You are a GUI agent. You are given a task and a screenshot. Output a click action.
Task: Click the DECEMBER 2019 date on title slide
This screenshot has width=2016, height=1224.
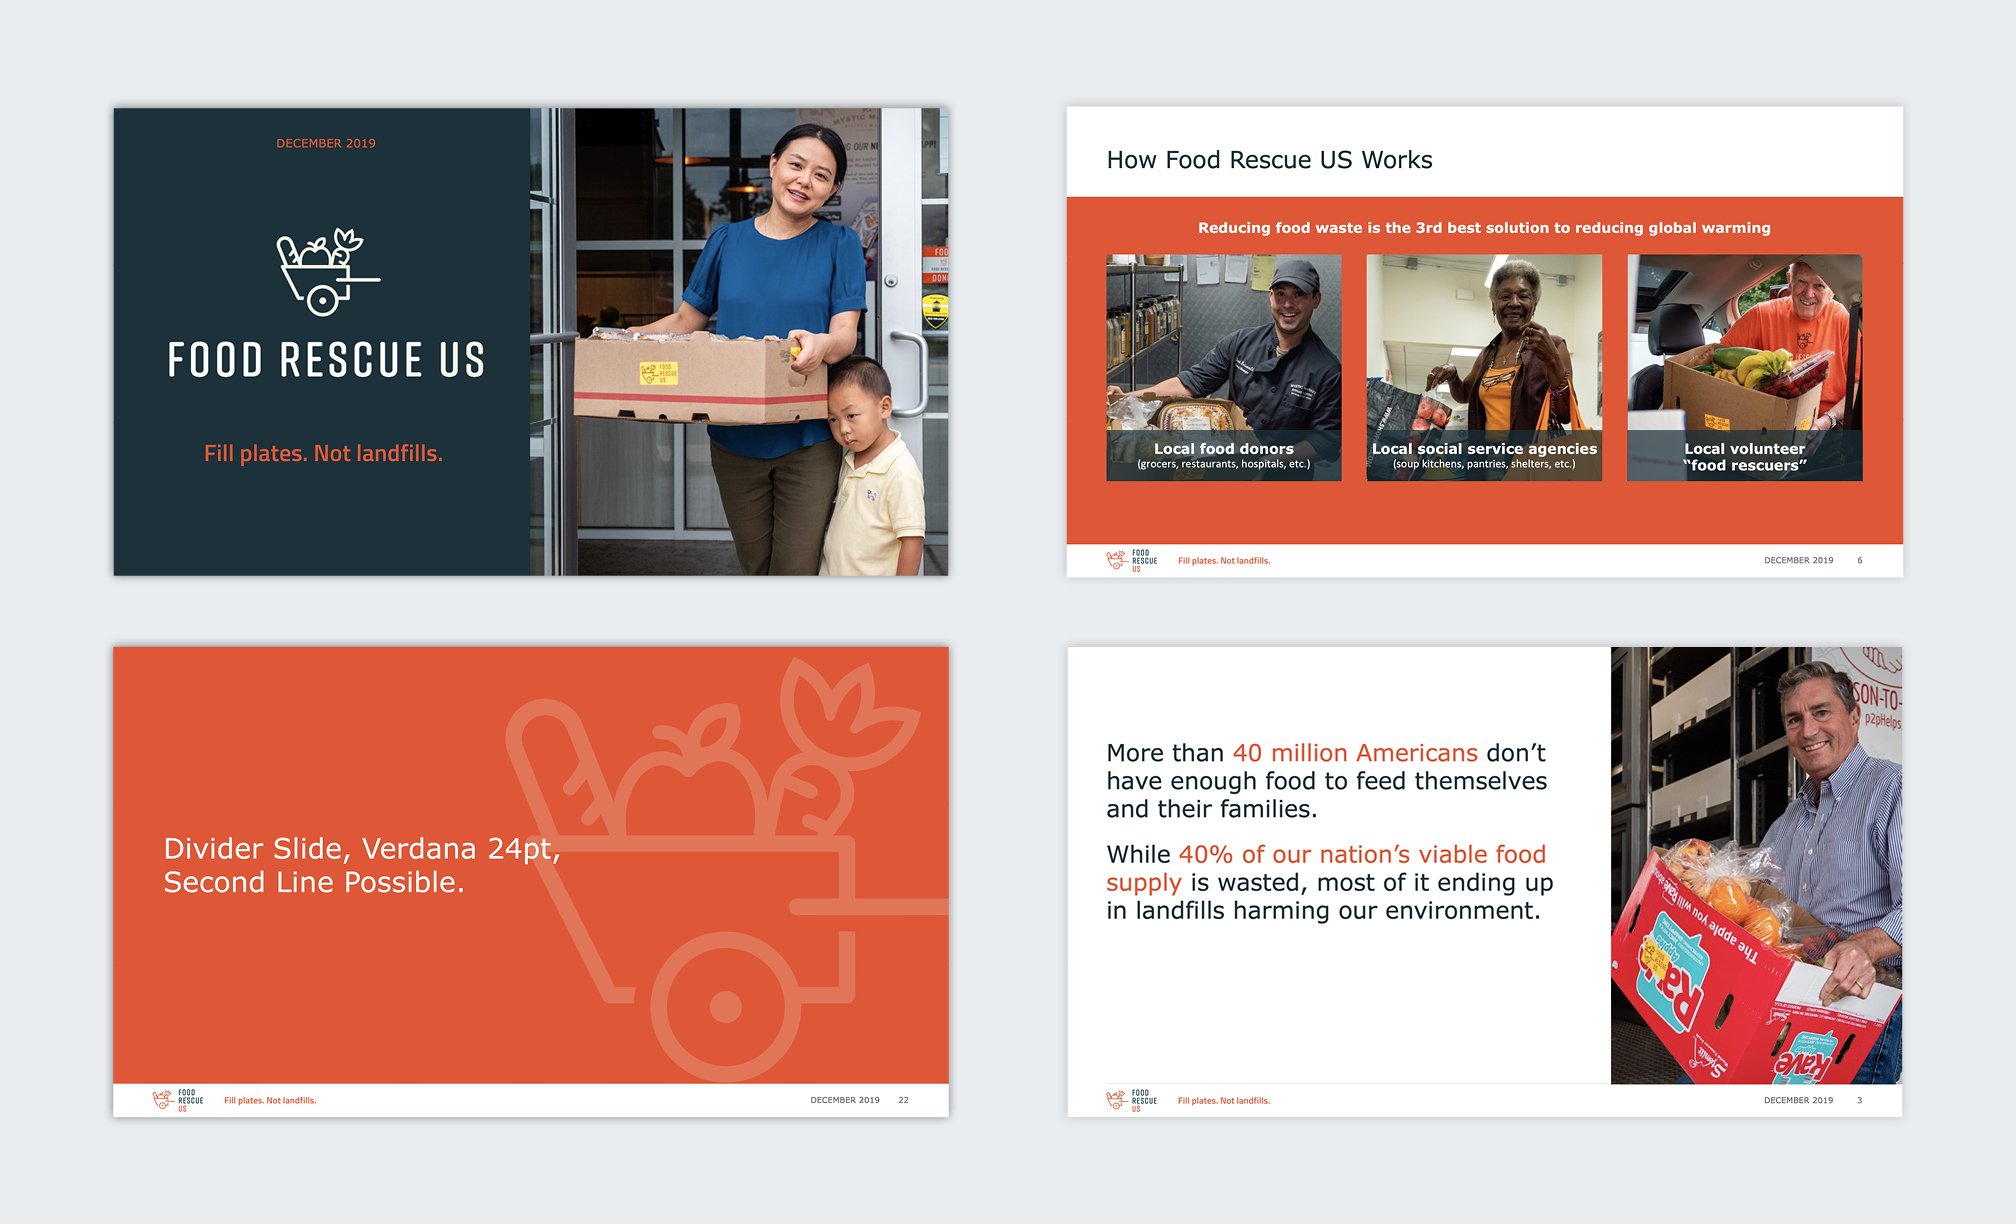click(x=326, y=143)
